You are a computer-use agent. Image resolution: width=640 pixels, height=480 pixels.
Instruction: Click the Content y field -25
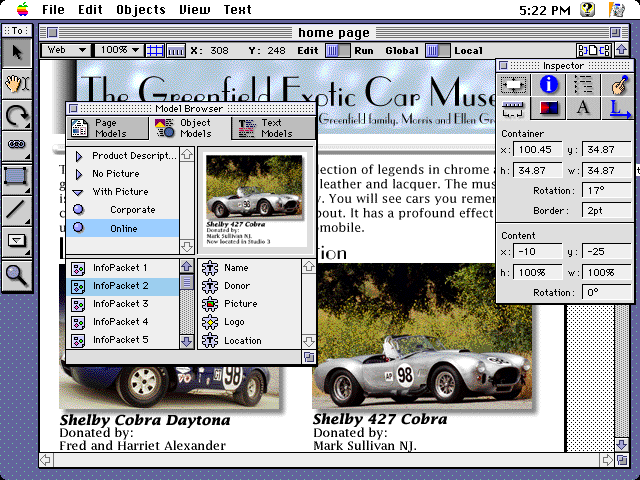click(607, 252)
